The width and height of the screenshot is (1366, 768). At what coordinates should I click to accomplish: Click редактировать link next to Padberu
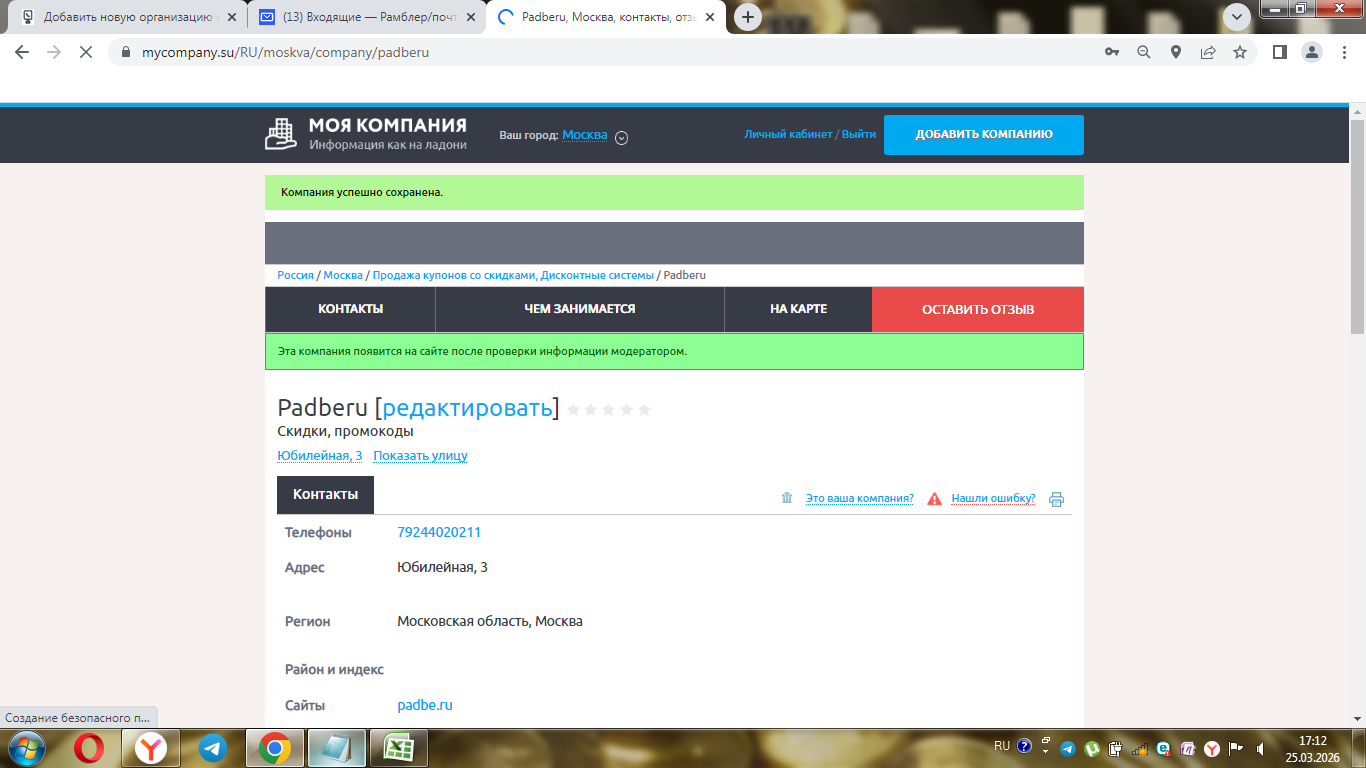pyautogui.click(x=468, y=407)
